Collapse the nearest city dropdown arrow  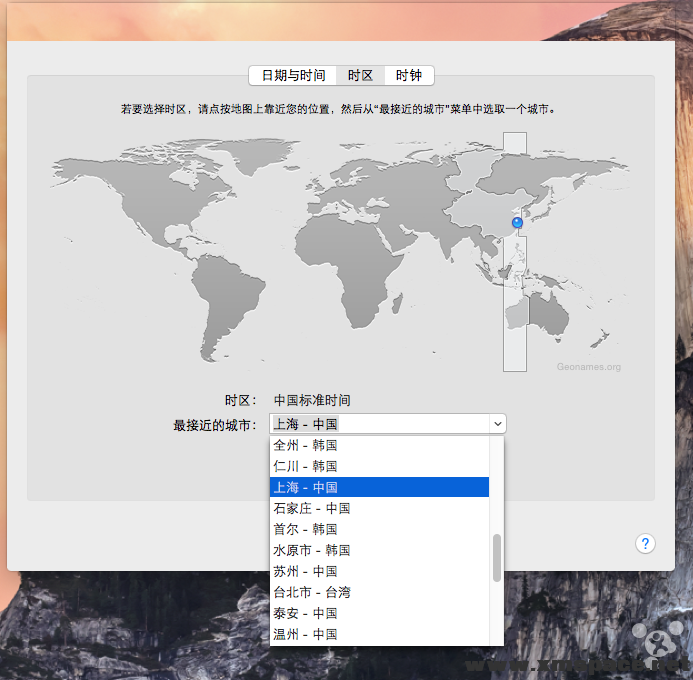(498, 424)
